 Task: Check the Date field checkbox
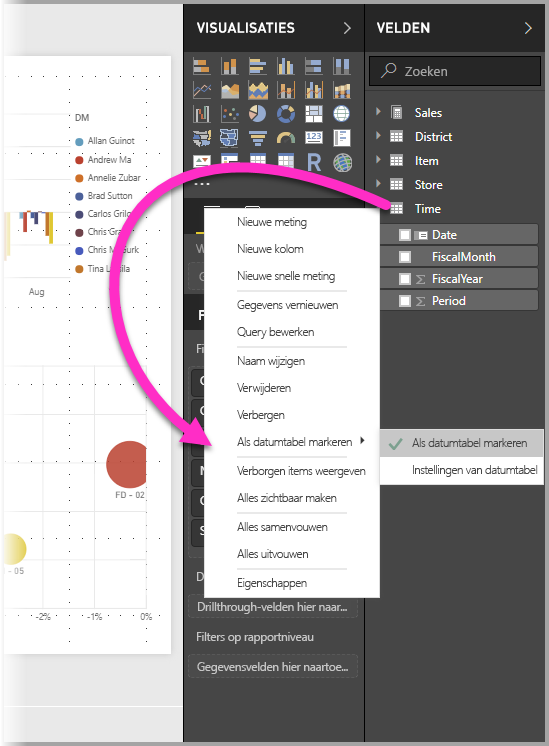[405, 235]
